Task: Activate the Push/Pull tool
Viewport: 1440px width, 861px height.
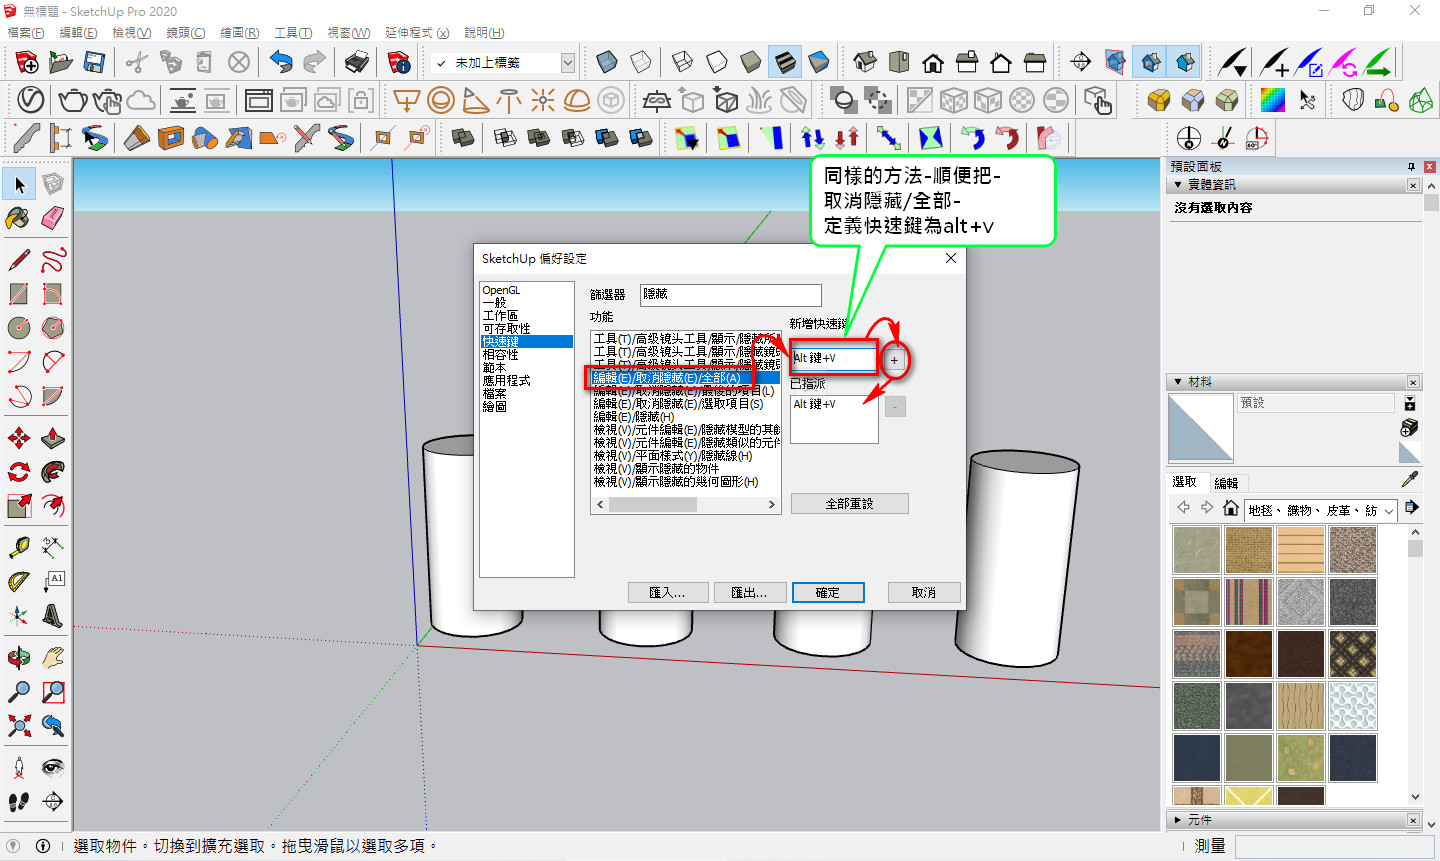Action: click(x=53, y=438)
